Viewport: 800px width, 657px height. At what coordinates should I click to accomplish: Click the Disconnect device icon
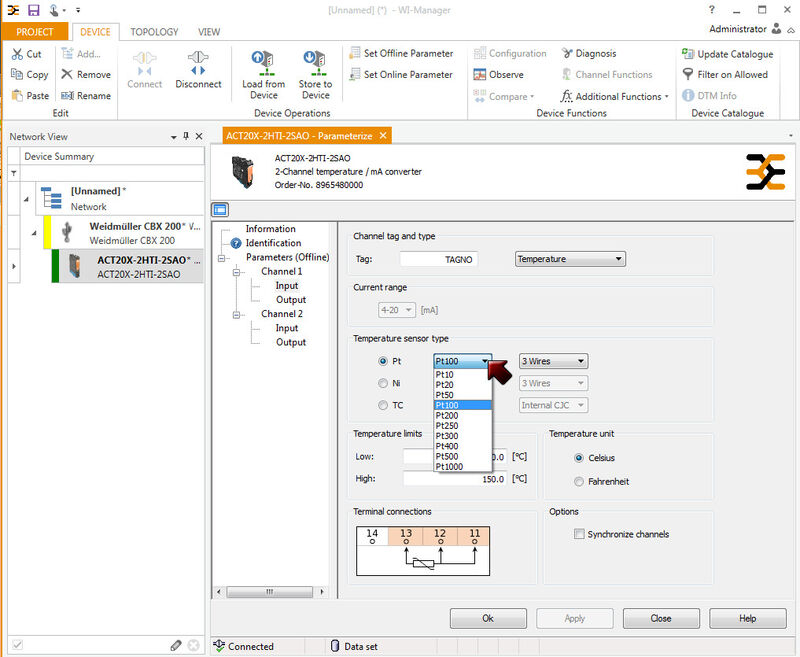198,62
